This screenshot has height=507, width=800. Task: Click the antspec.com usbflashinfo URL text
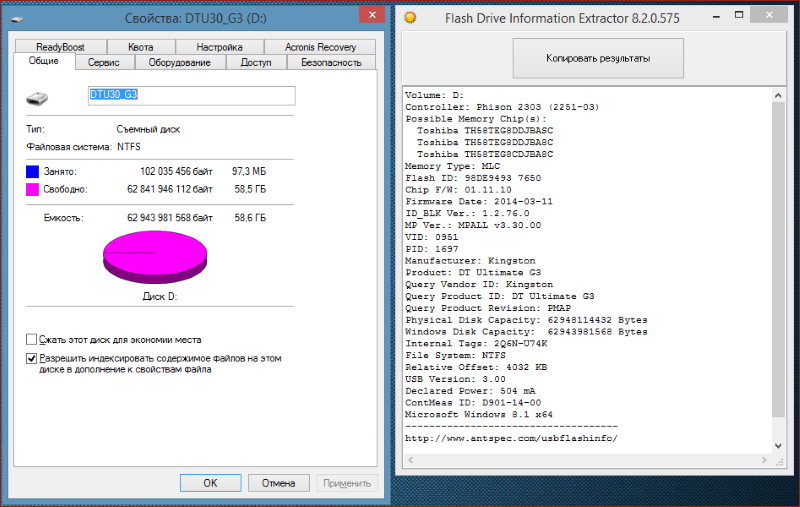511,438
